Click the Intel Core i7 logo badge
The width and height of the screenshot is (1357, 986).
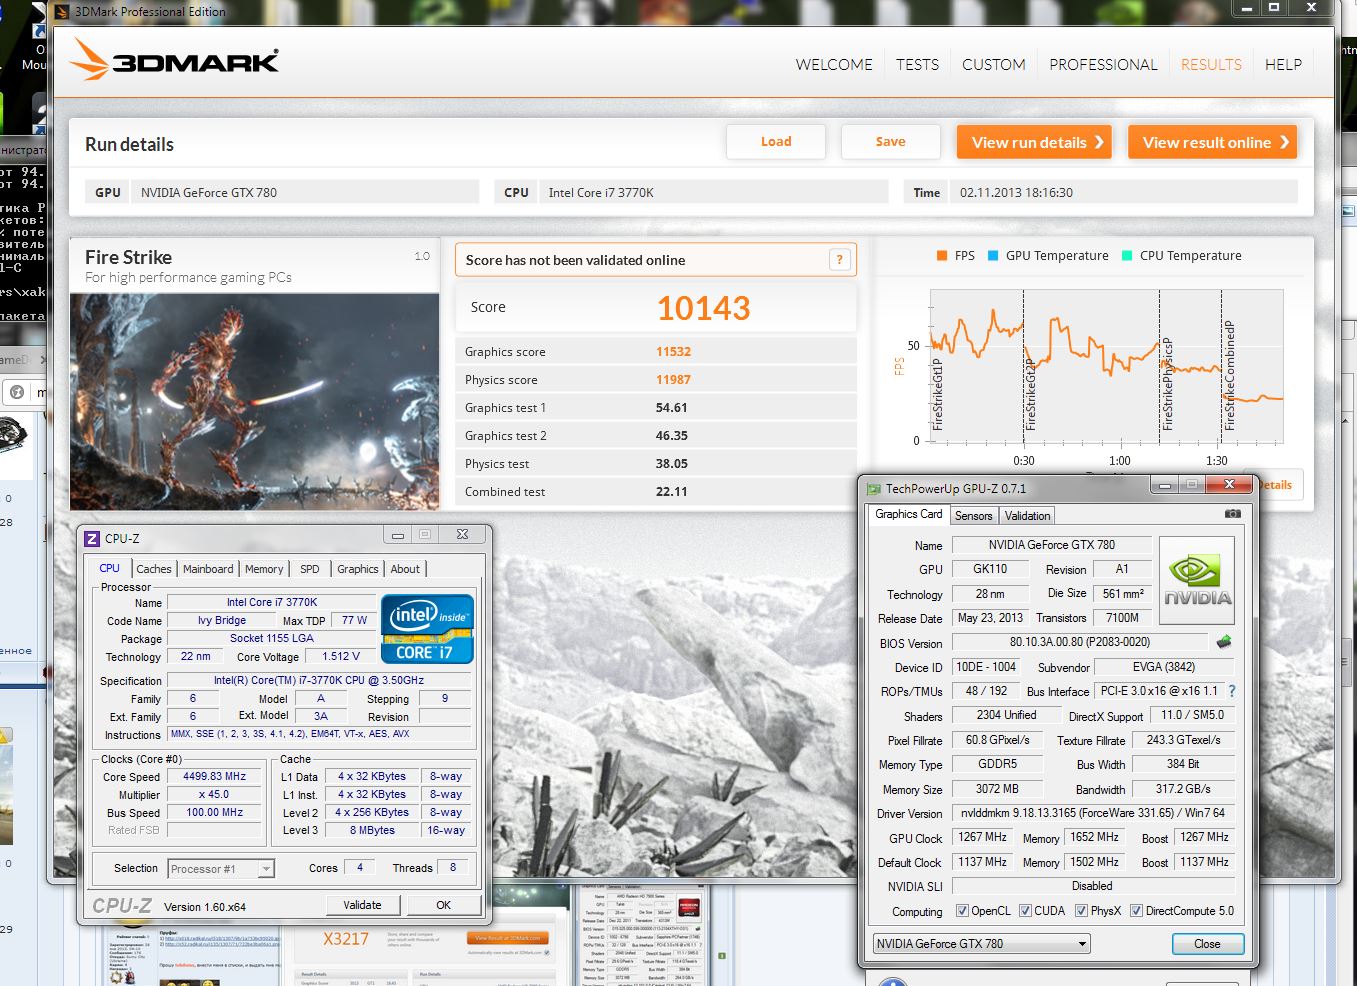click(x=427, y=629)
